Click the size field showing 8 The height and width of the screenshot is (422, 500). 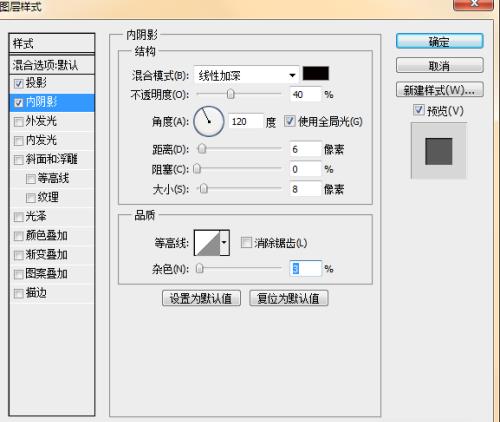(306, 189)
